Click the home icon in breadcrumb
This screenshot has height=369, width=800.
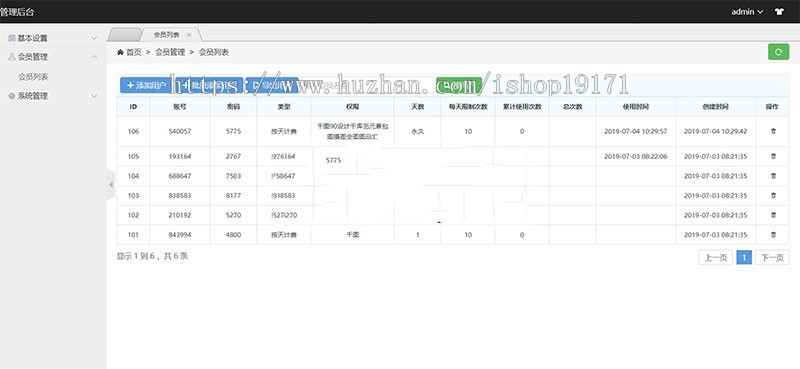click(x=120, y=52)
